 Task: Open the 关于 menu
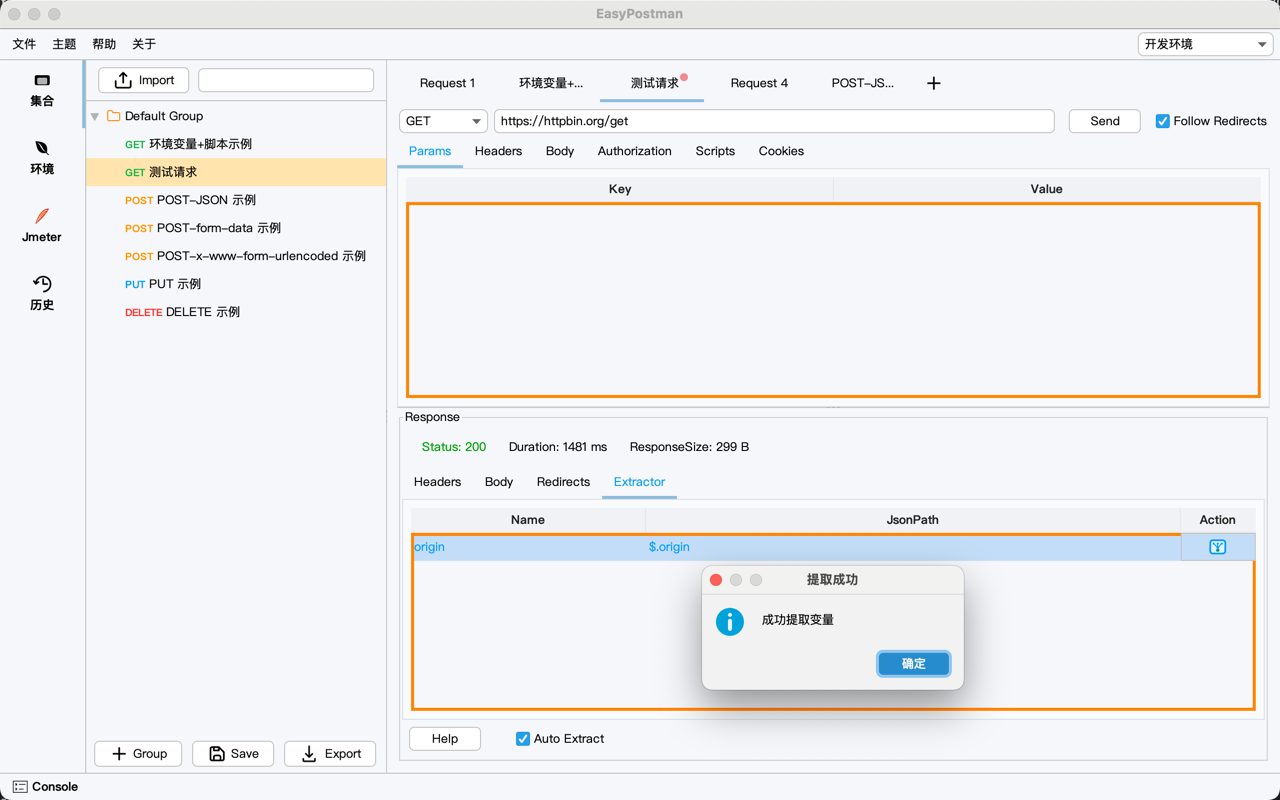coord(144,44)
